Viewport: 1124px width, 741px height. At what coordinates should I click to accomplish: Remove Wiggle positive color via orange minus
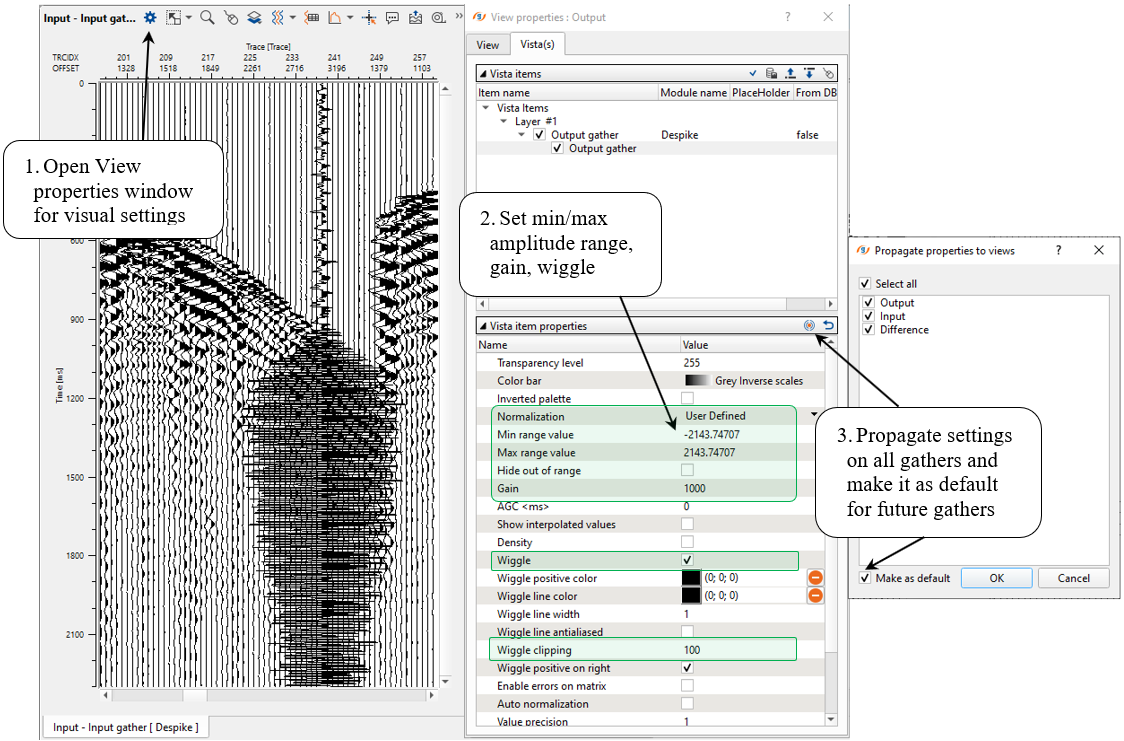(815, 578)
